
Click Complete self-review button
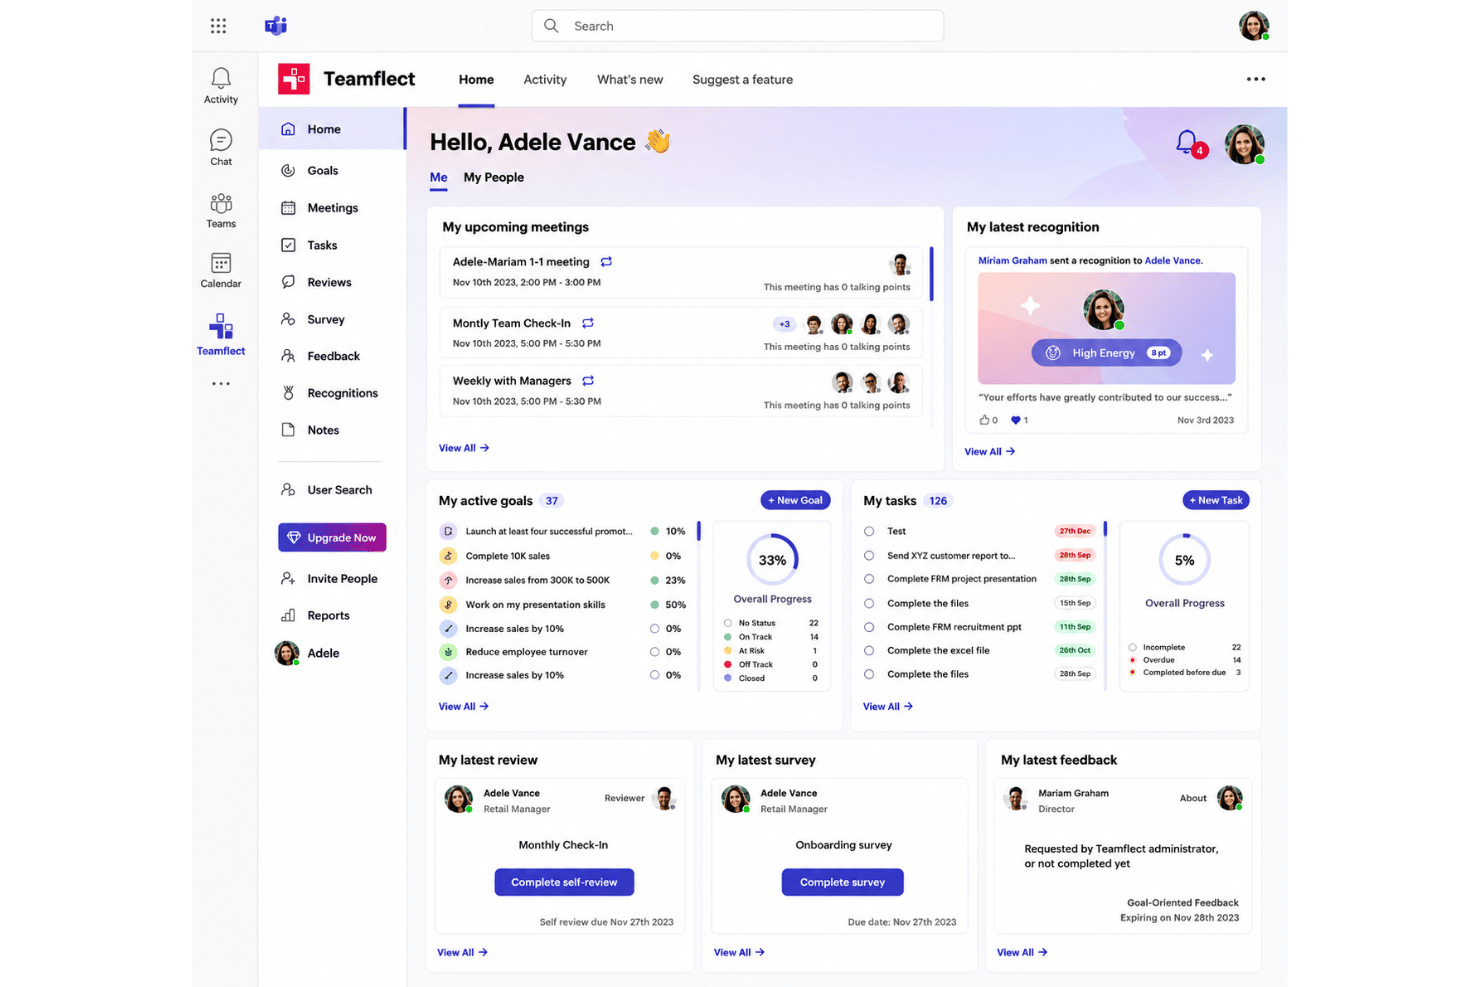pos(564,882)
